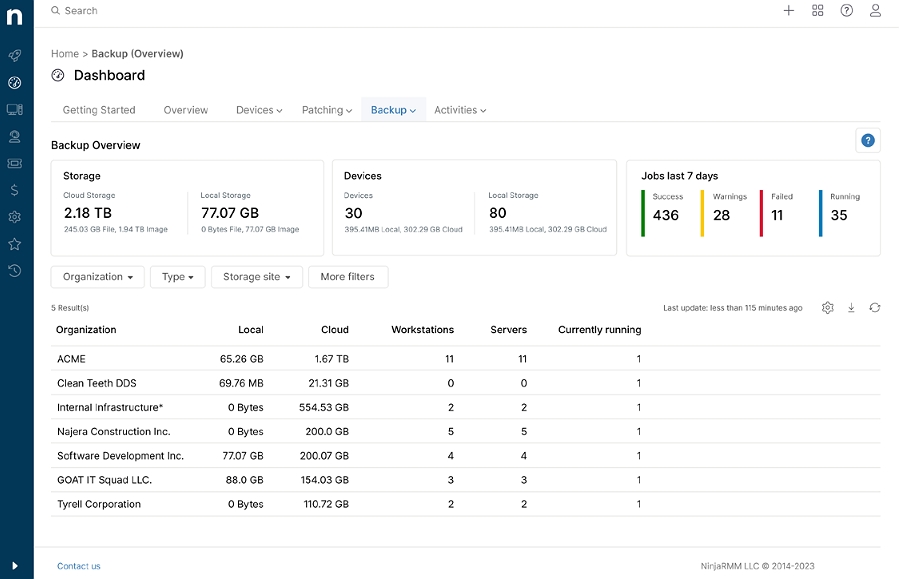Click the dashboard icon beside the Dashboard title
Screen dimensions: 899x579
(58, 75)
